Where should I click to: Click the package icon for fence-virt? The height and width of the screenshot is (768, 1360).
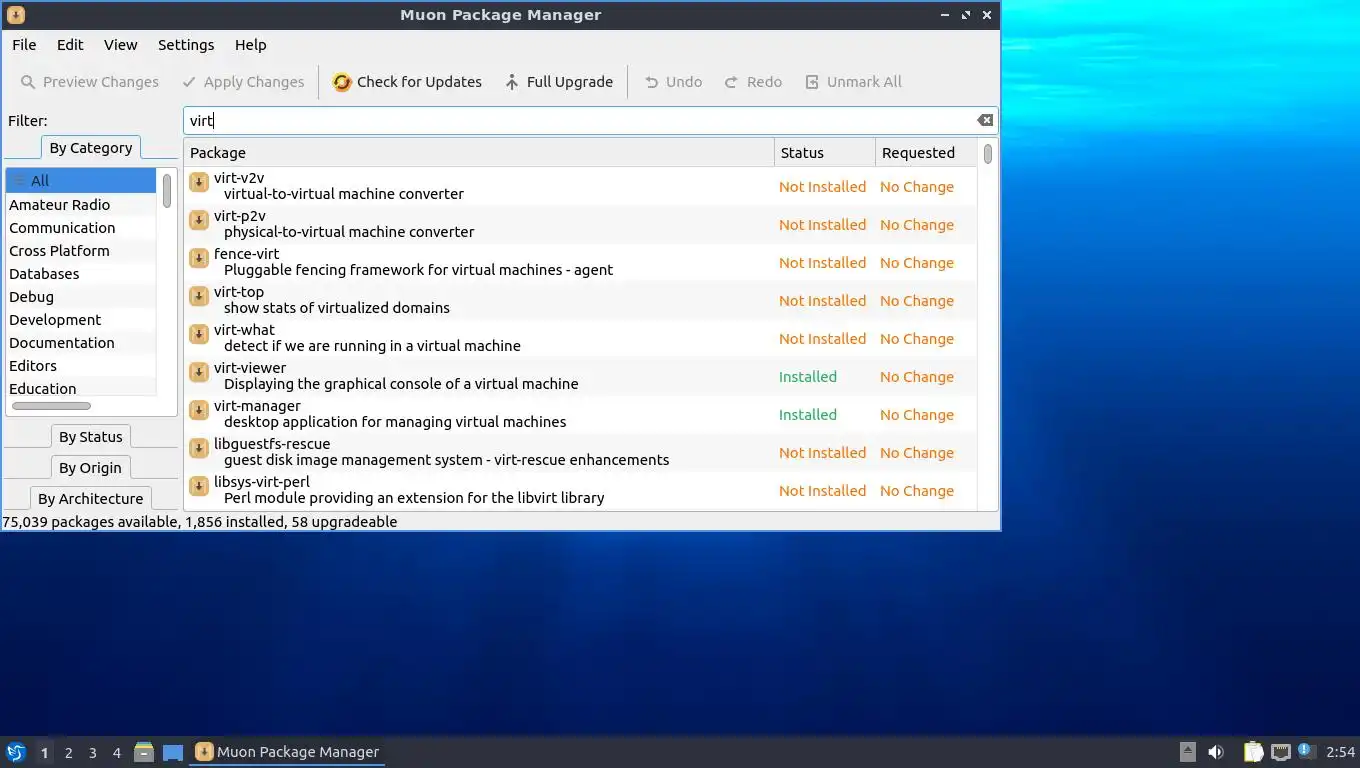click(199, 258)
